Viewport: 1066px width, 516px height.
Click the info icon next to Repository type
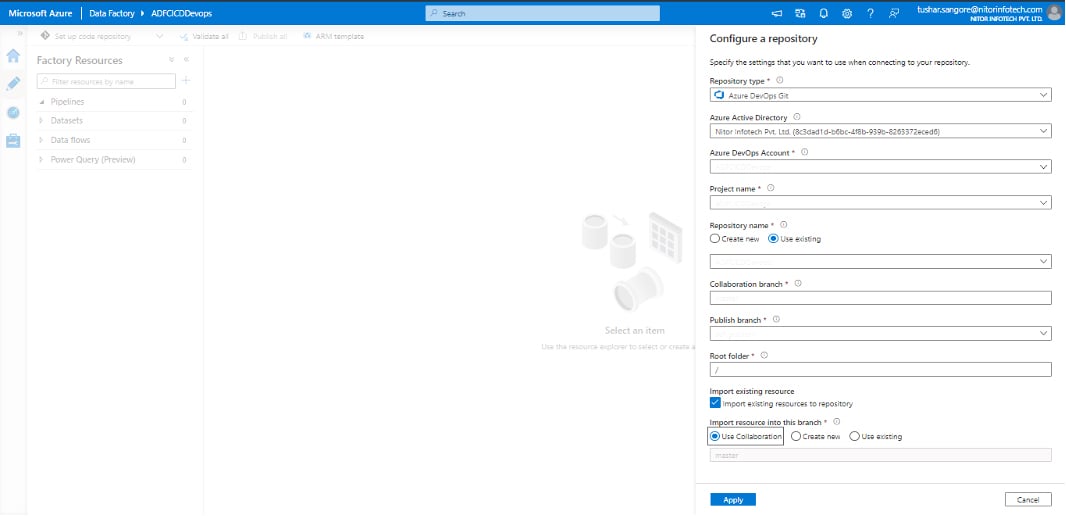click(x=780, y=80)
